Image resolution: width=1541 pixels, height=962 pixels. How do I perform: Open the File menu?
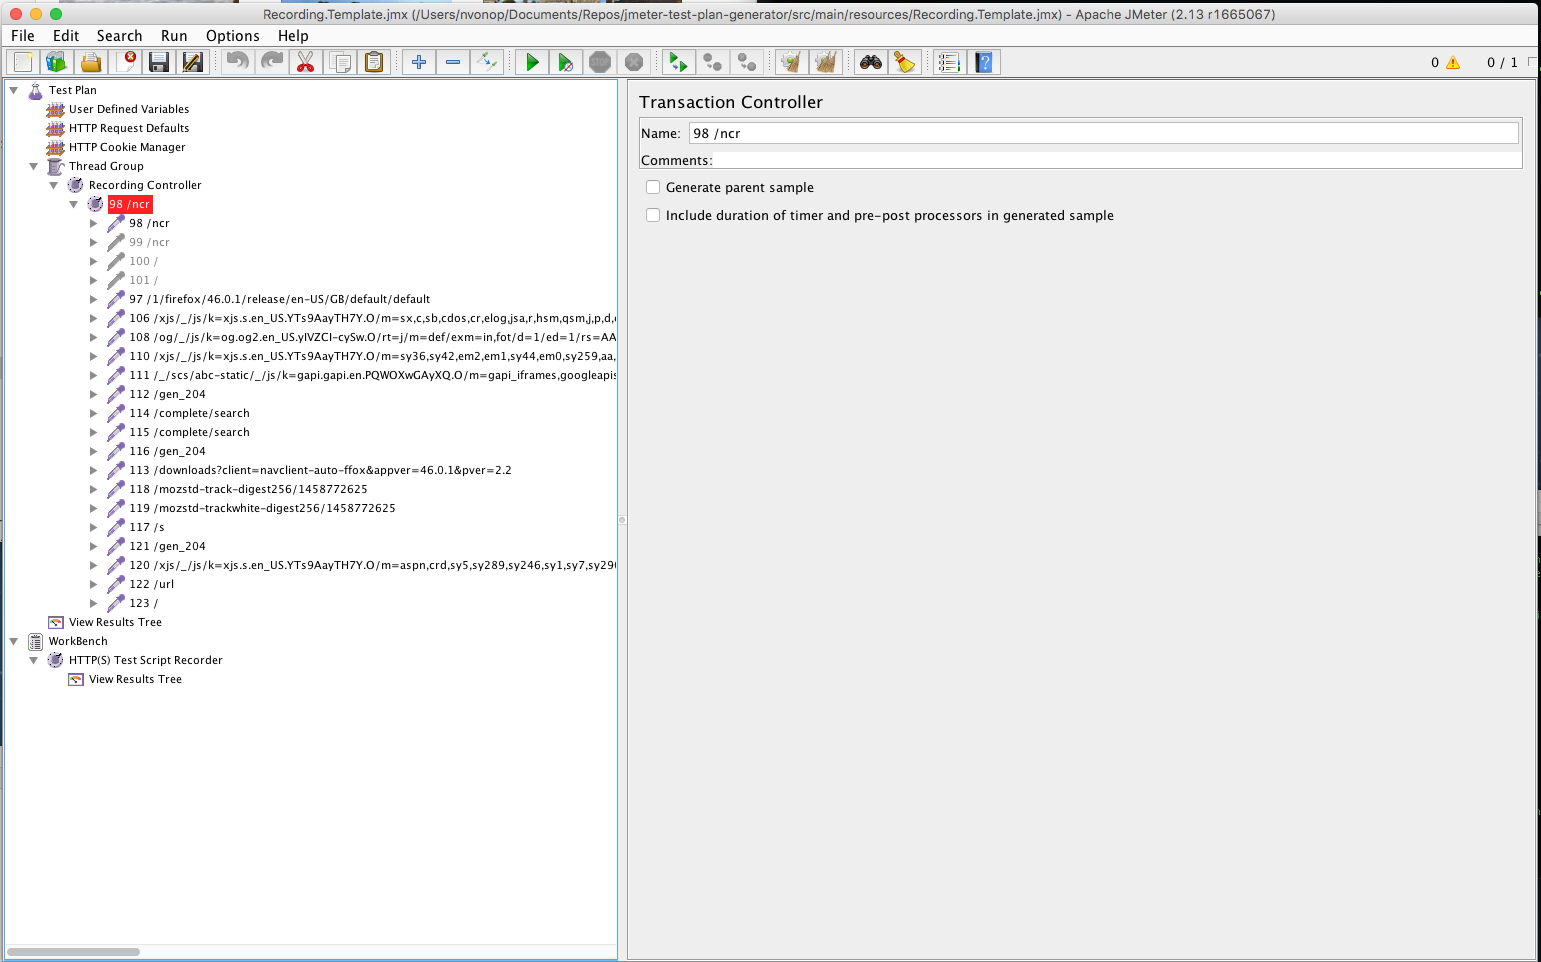[x=23, y=36]
